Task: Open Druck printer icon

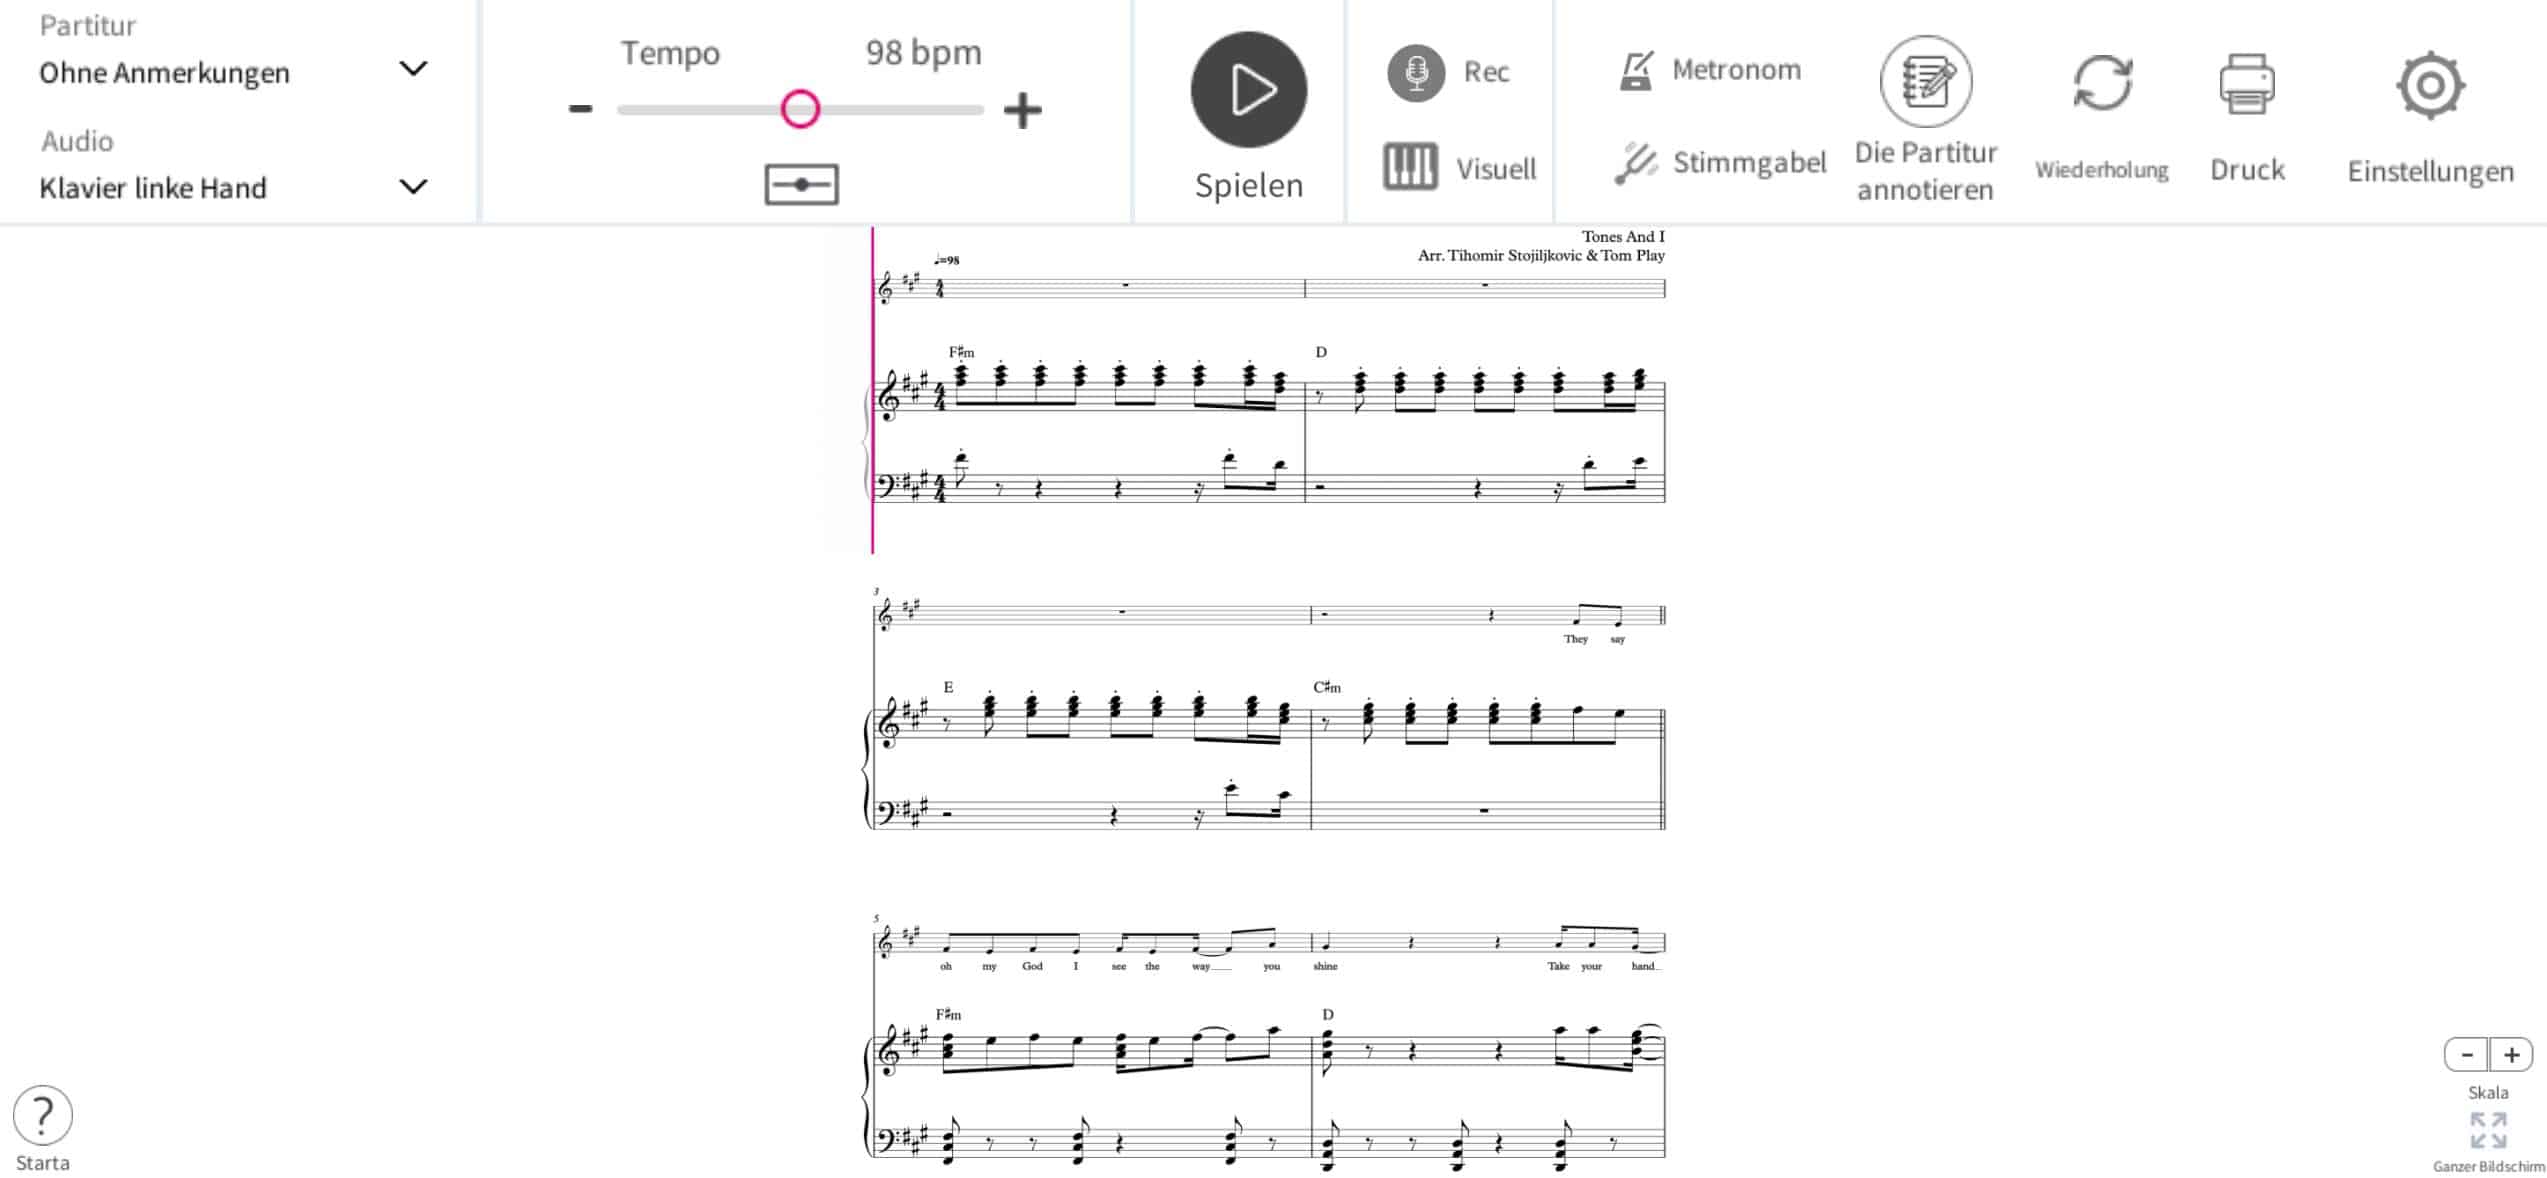Action: point(2247,83)
